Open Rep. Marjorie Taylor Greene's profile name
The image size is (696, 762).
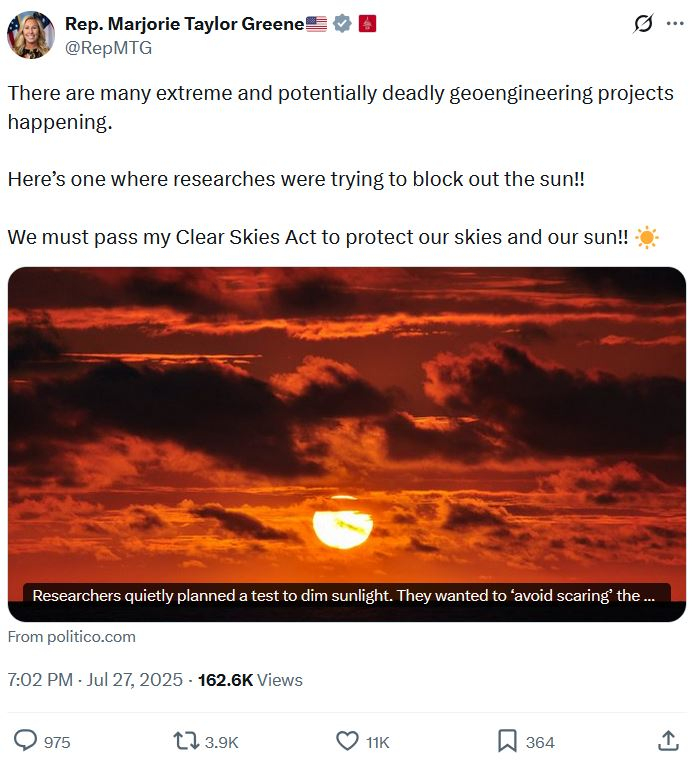[x=184, y=24]
